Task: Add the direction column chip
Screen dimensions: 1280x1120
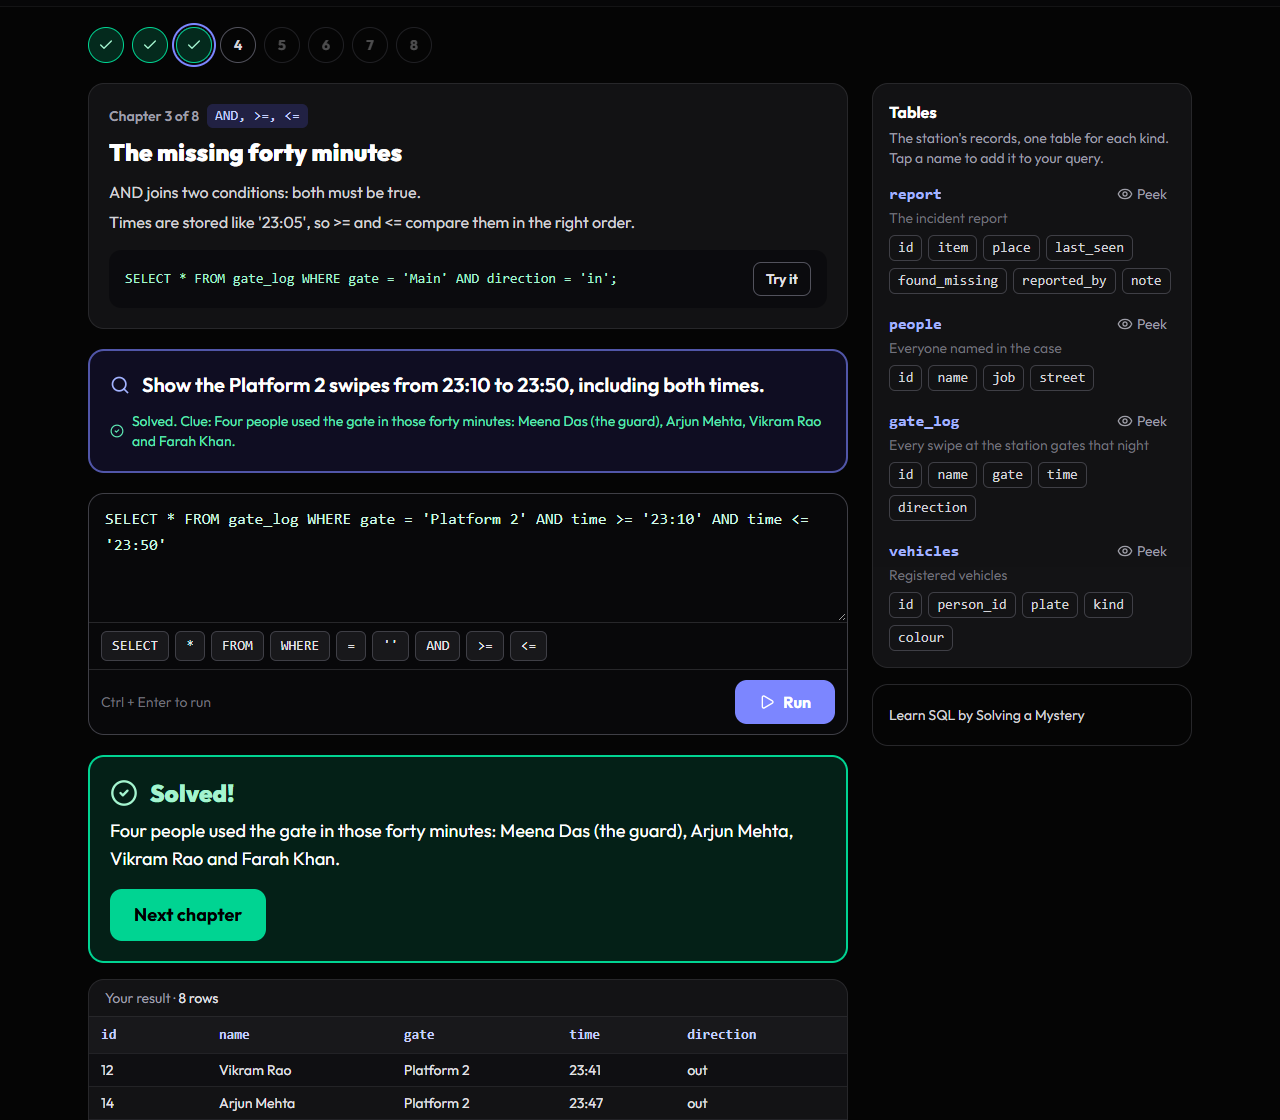Action: (932, 508)
